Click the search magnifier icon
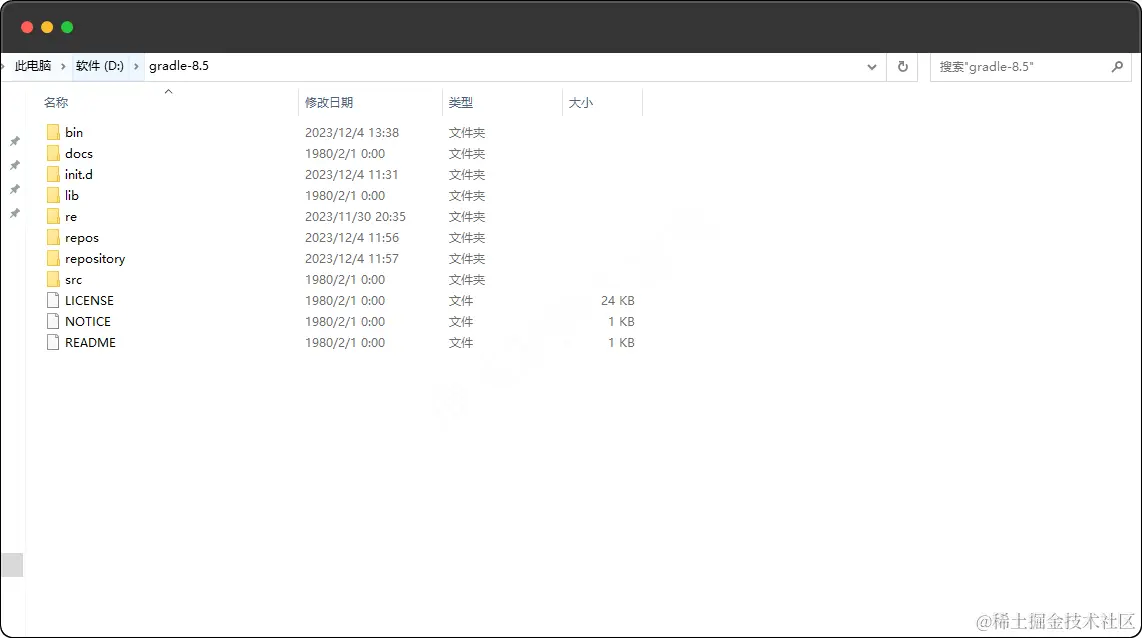This screenshot has width=1142, height=638. [x=1117, y=66]
